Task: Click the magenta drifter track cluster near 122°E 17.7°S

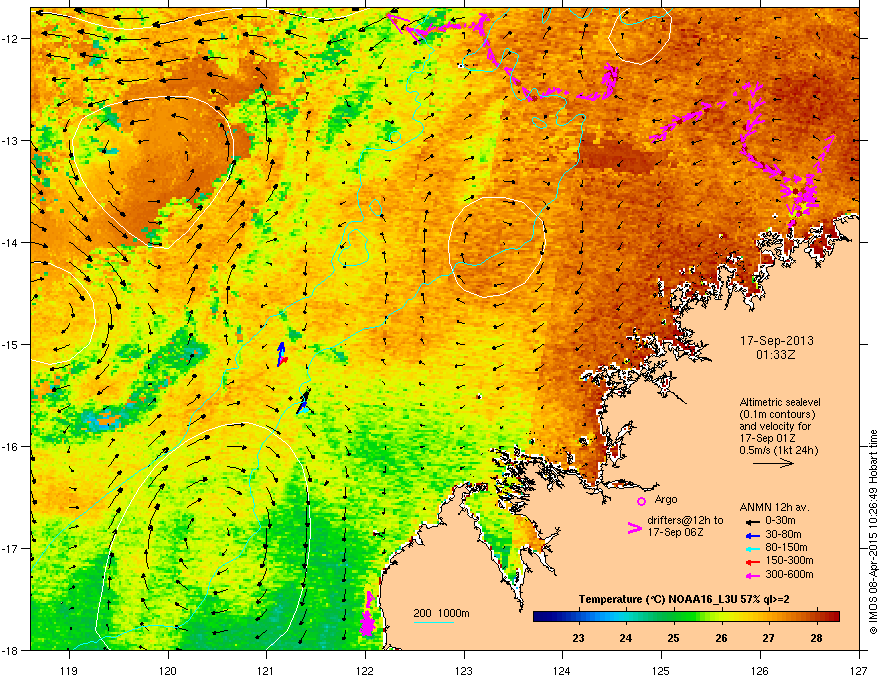Action: pyautogui.click(x=367, y=615)
